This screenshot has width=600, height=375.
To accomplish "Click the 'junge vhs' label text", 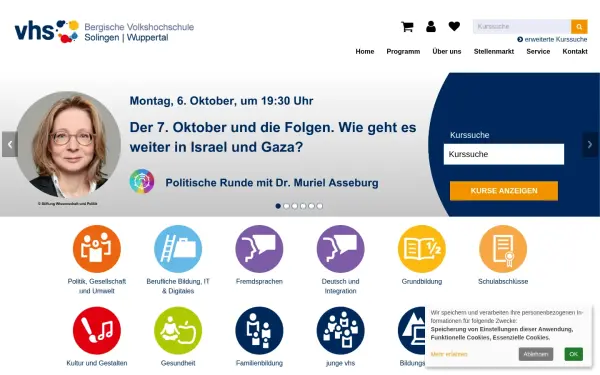I will point(341,363).
